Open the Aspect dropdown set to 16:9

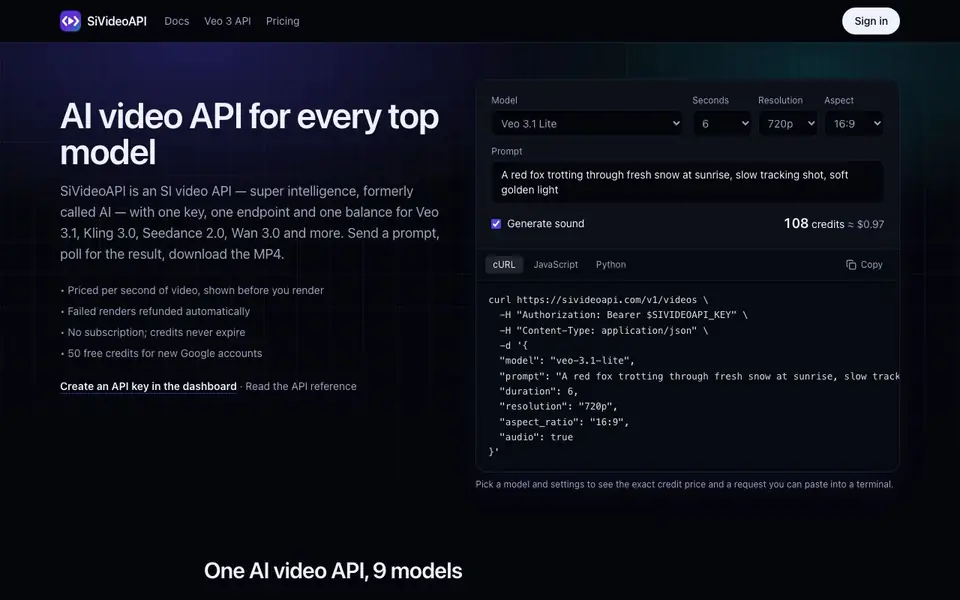point(854,124)
